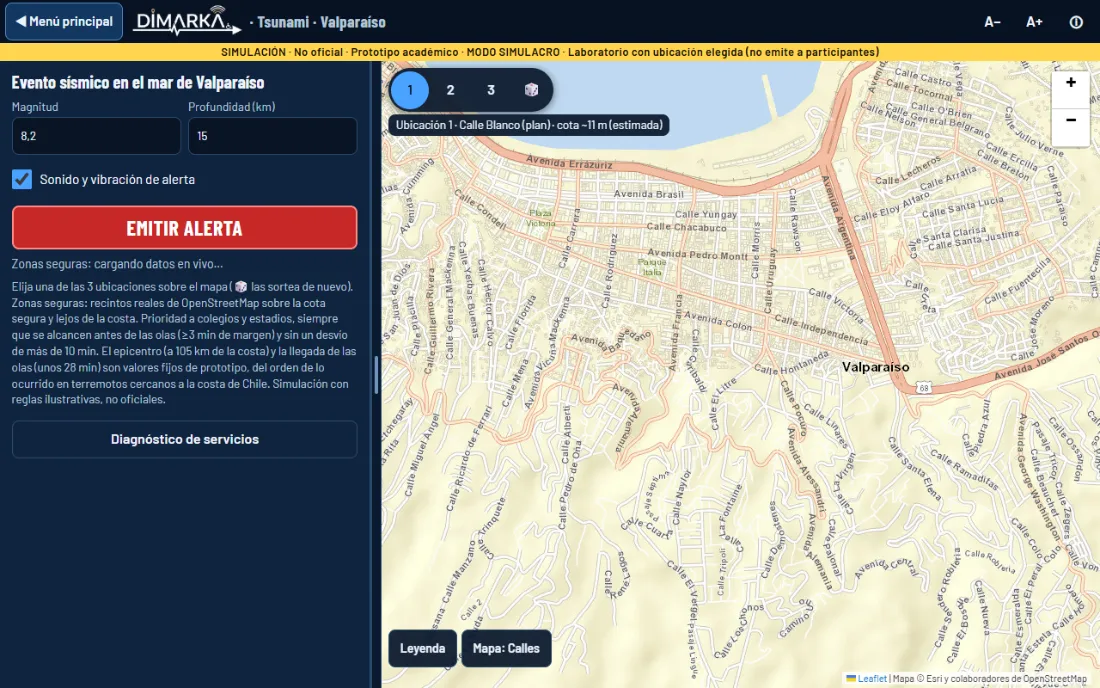Click the Avenida Pedro Montt street label
The height and width of the screenshot is (688, 1100).
click(697, 255)
